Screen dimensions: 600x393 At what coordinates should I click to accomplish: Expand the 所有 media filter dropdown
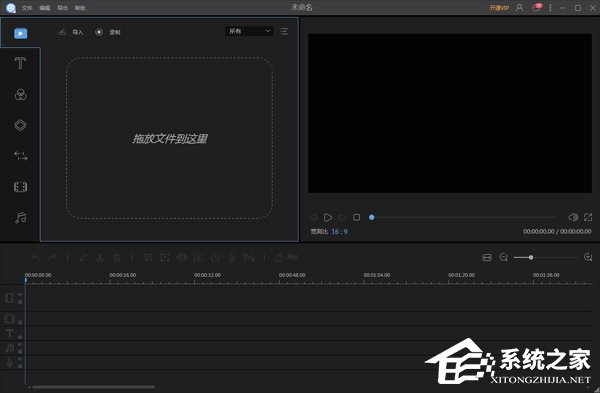249,31
